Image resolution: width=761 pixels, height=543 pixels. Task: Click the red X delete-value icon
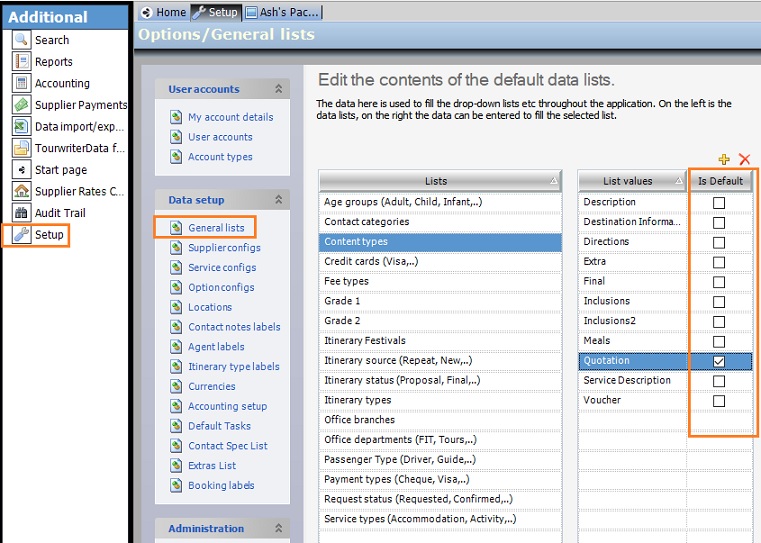tap(744, 160)
